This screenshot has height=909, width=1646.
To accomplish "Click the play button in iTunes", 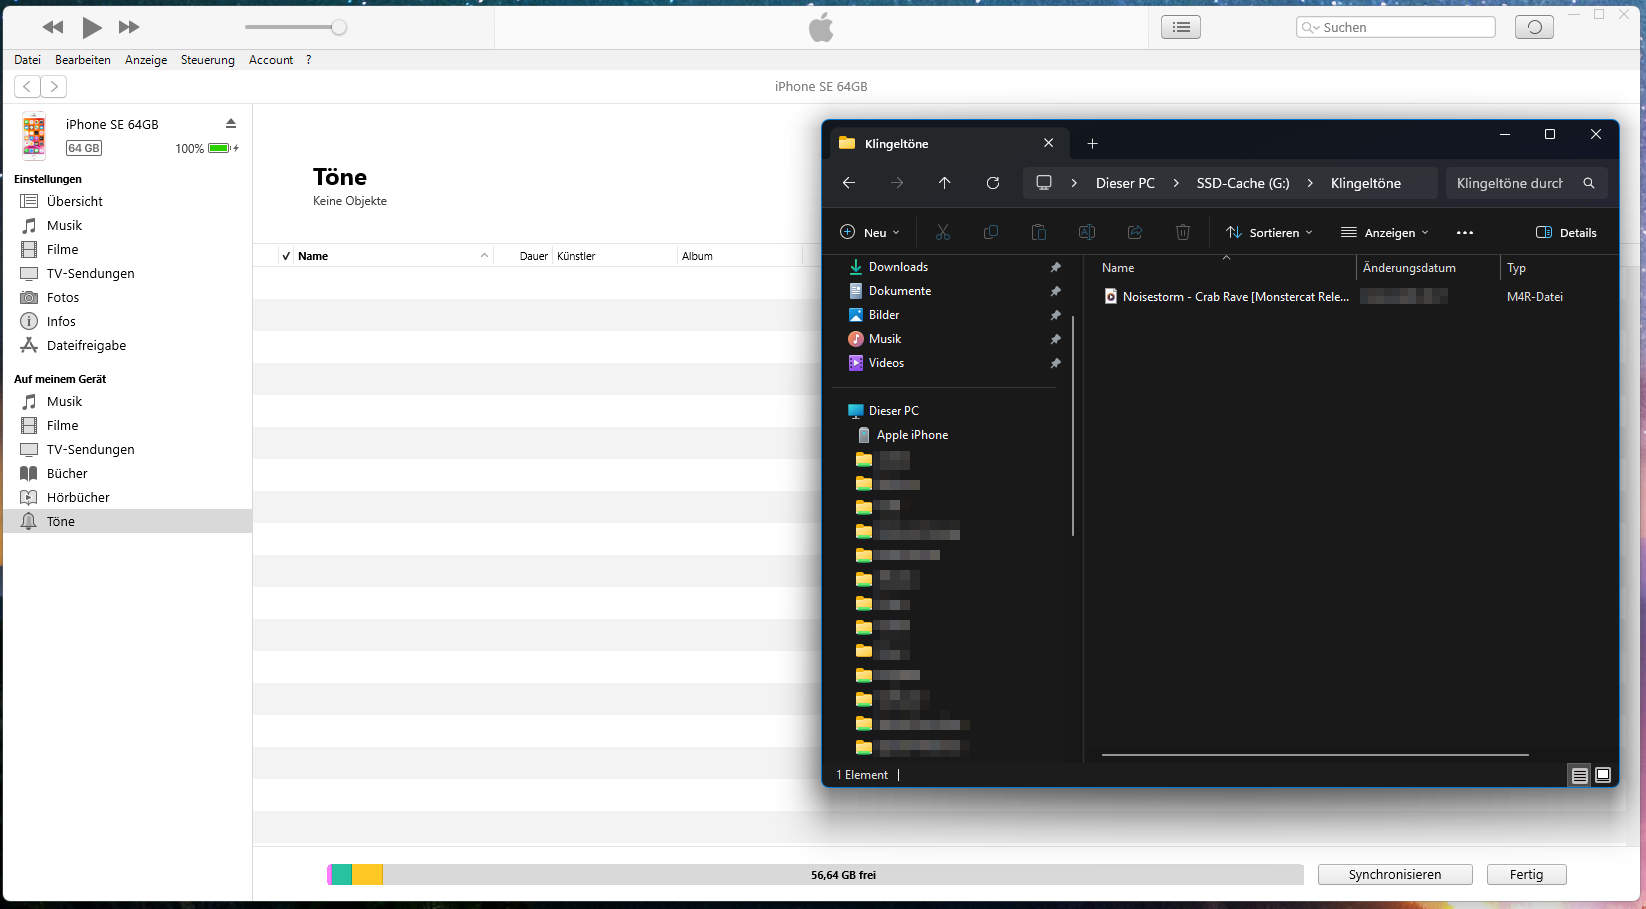I will point(91,27).
